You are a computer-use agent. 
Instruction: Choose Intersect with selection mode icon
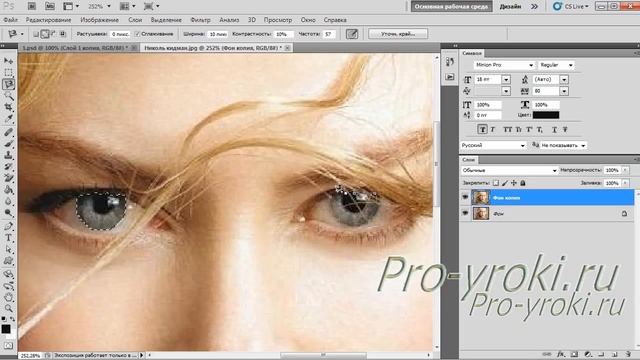click(63, 34)
